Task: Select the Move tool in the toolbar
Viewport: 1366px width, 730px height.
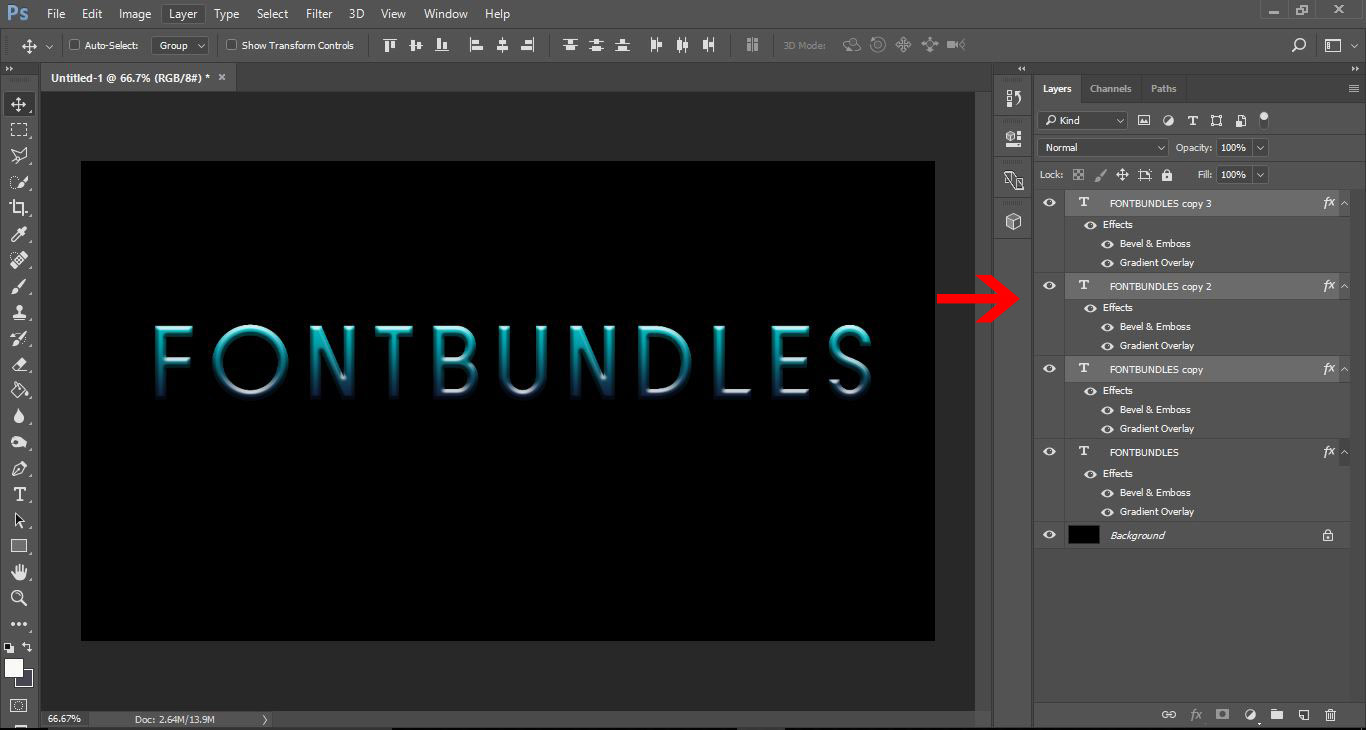Action: click(19, 104)
